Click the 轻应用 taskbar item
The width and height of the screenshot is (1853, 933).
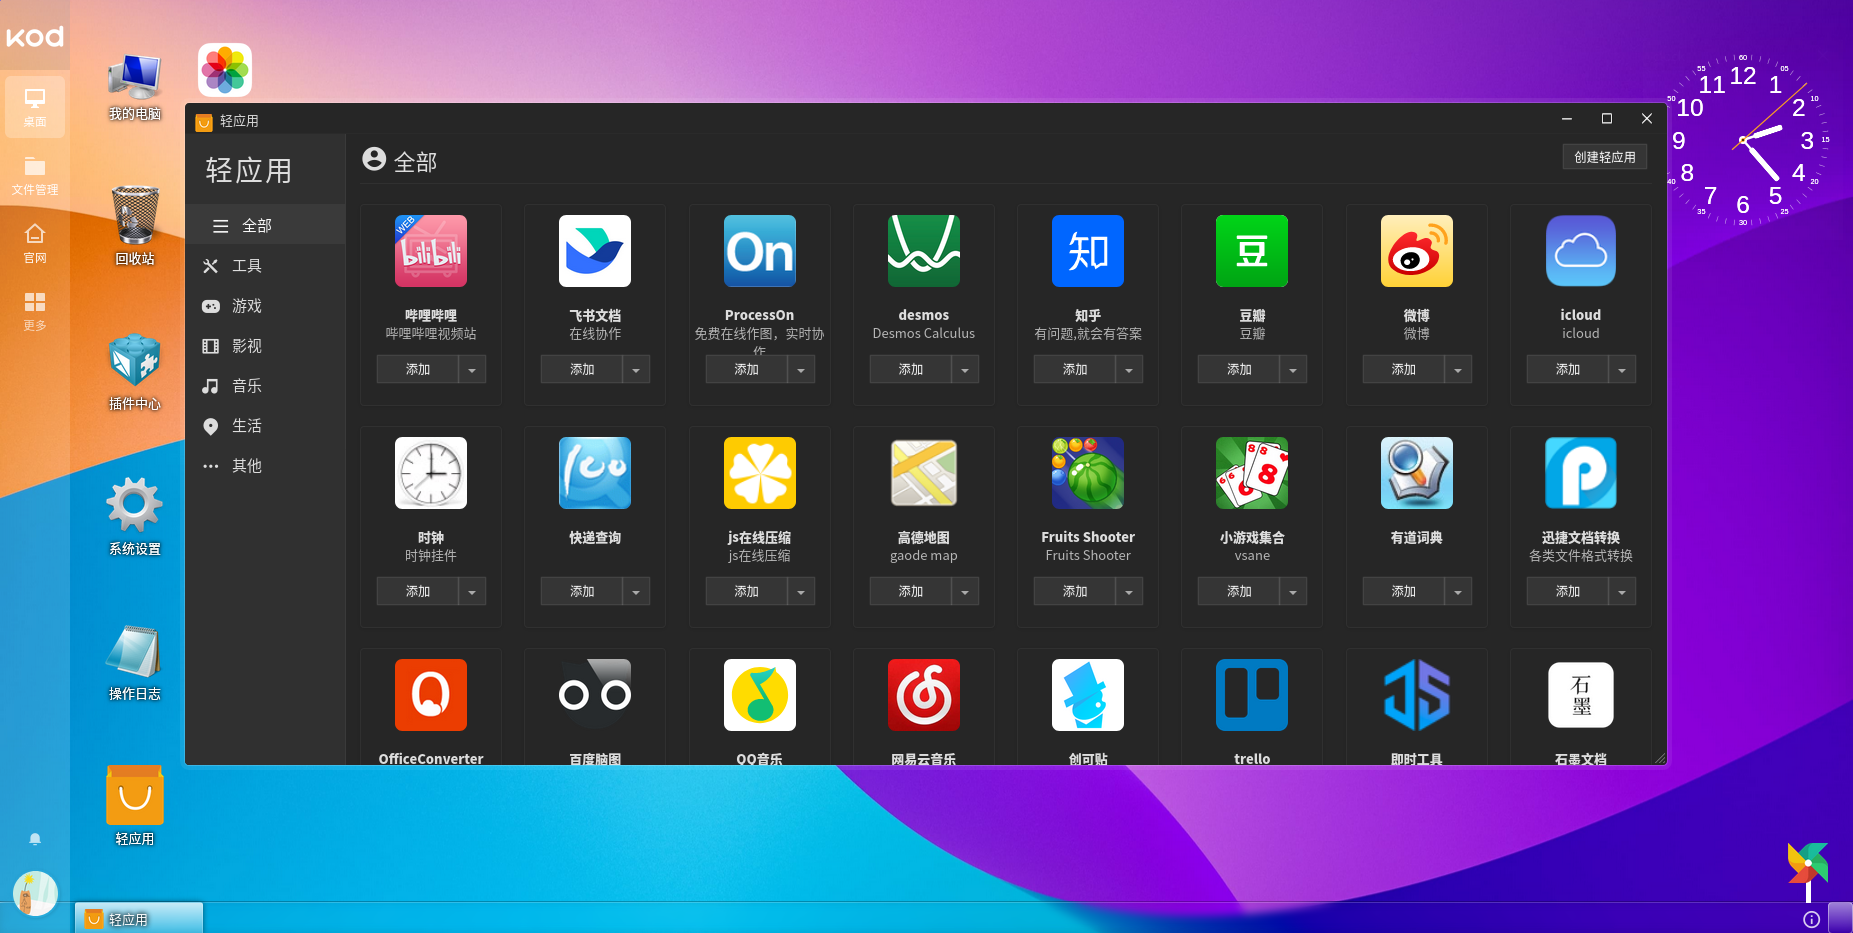[x=139, y=918]
